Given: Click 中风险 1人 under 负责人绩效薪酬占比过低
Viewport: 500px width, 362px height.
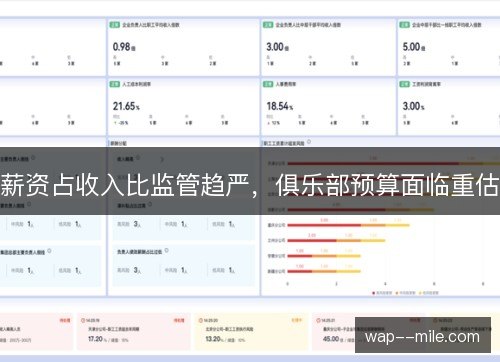Looking at the screenshot, I should click(x=176, y=270).
